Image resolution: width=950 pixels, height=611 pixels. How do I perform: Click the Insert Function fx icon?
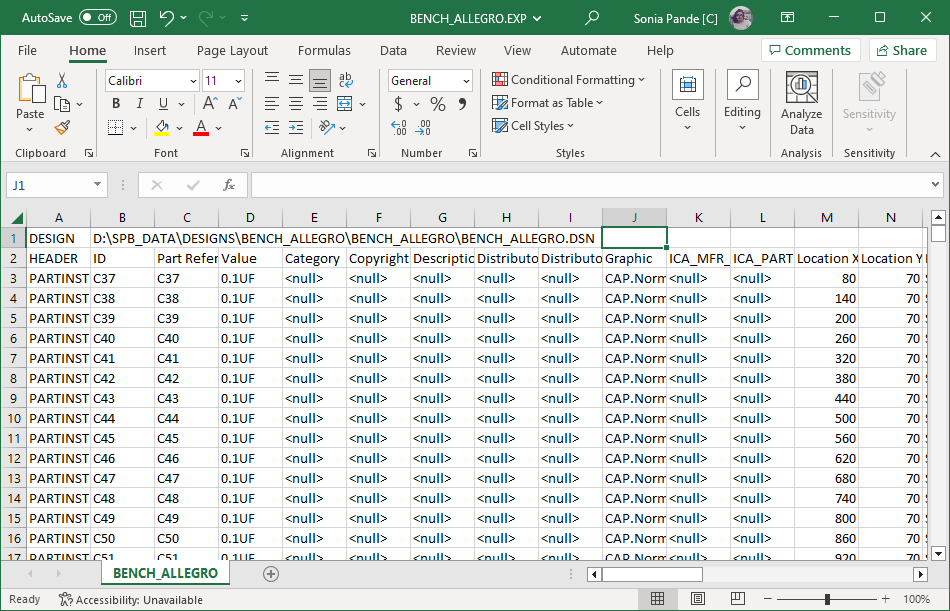(x=228, y=185)
